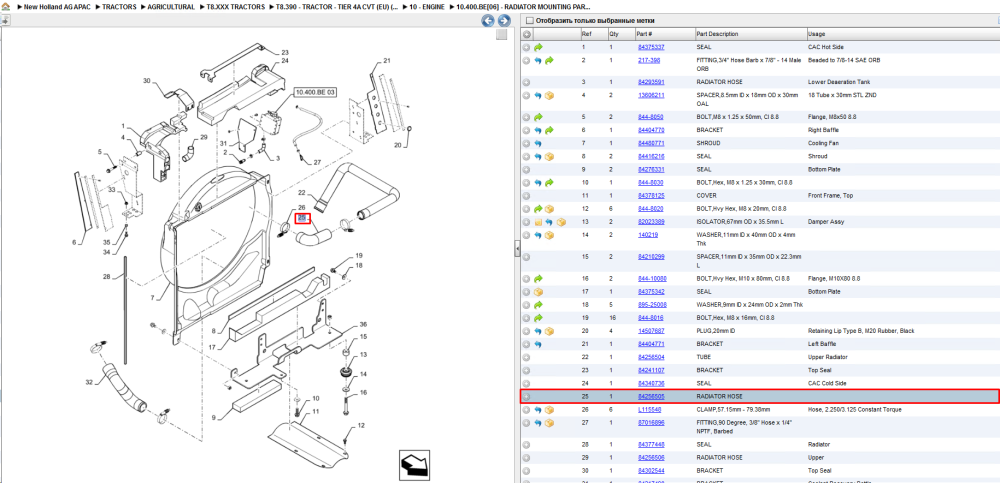Open part number link L115548
The width and height of the screenshot is (1000, 483).
(650, 410)
